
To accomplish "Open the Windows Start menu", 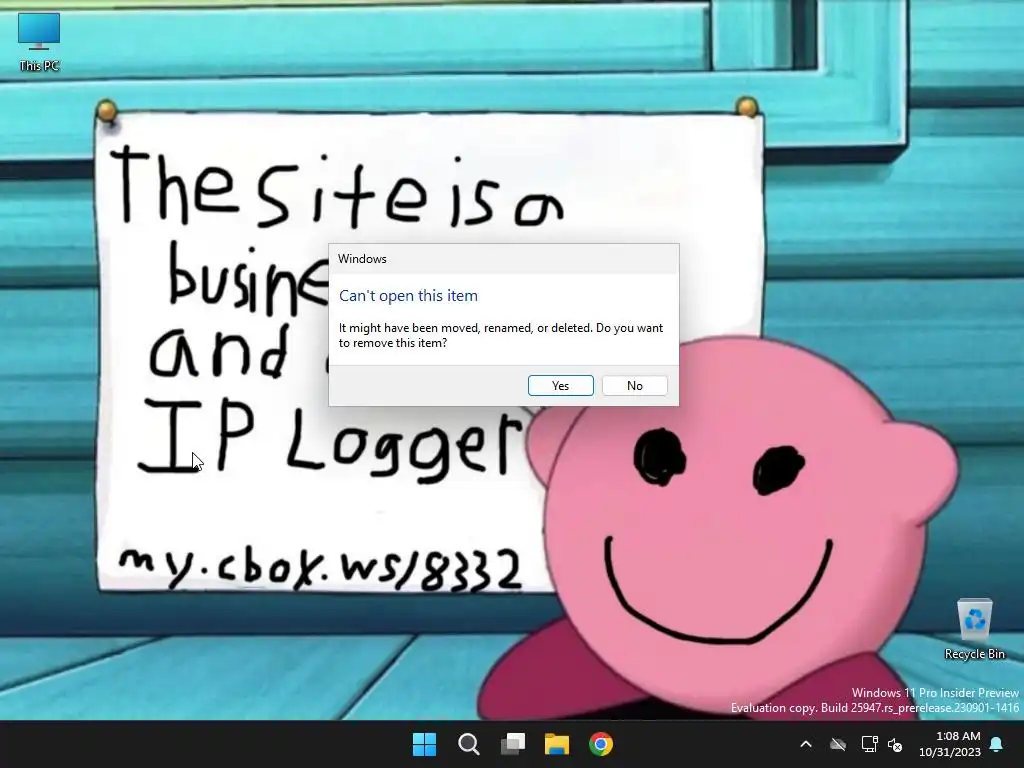I will (x=424, y=744).
